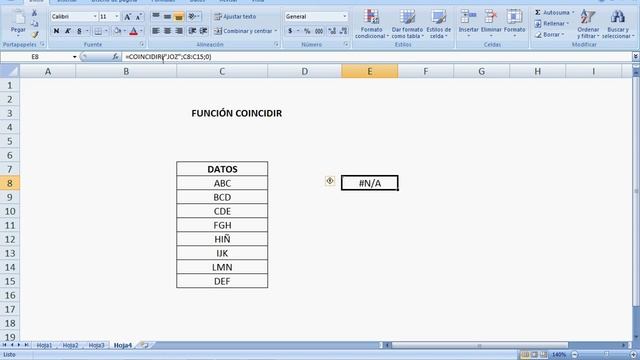Click the increase decimals icon
640x360 pixels.
(332, 31)
